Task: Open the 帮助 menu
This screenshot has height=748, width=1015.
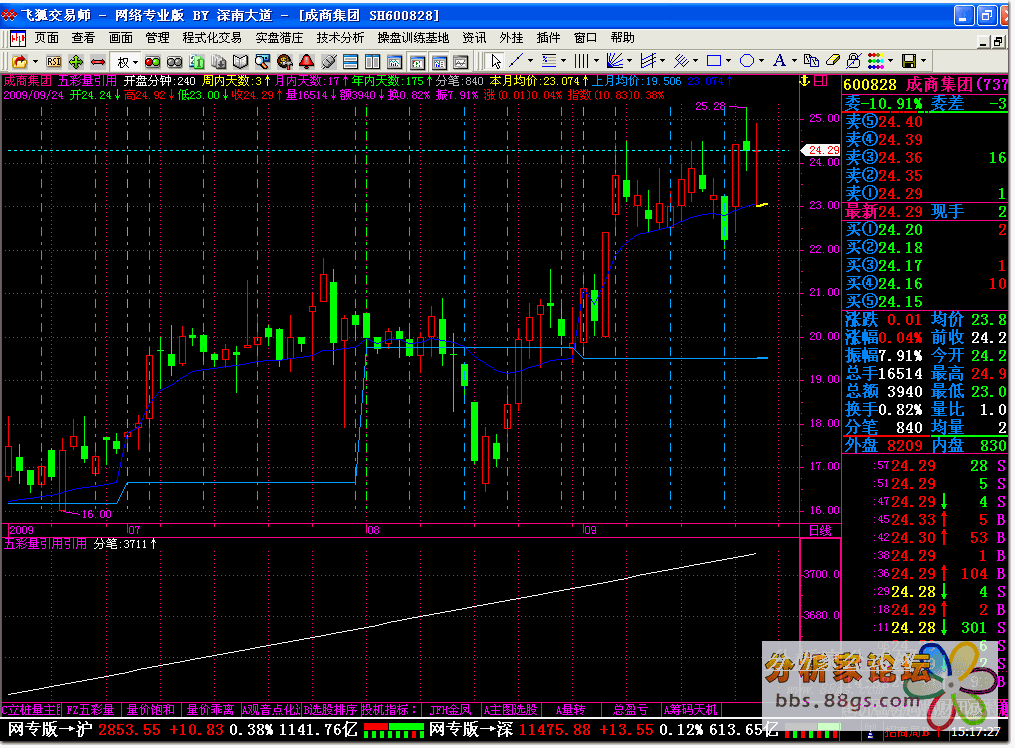Action: pyautogui.click(x=622, y=38)
